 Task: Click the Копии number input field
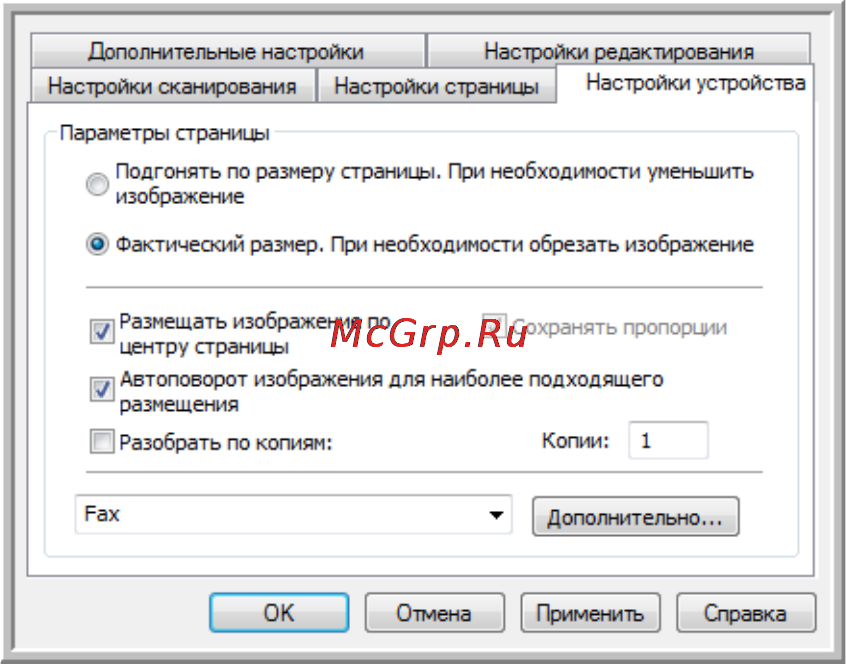pos(668,441)
